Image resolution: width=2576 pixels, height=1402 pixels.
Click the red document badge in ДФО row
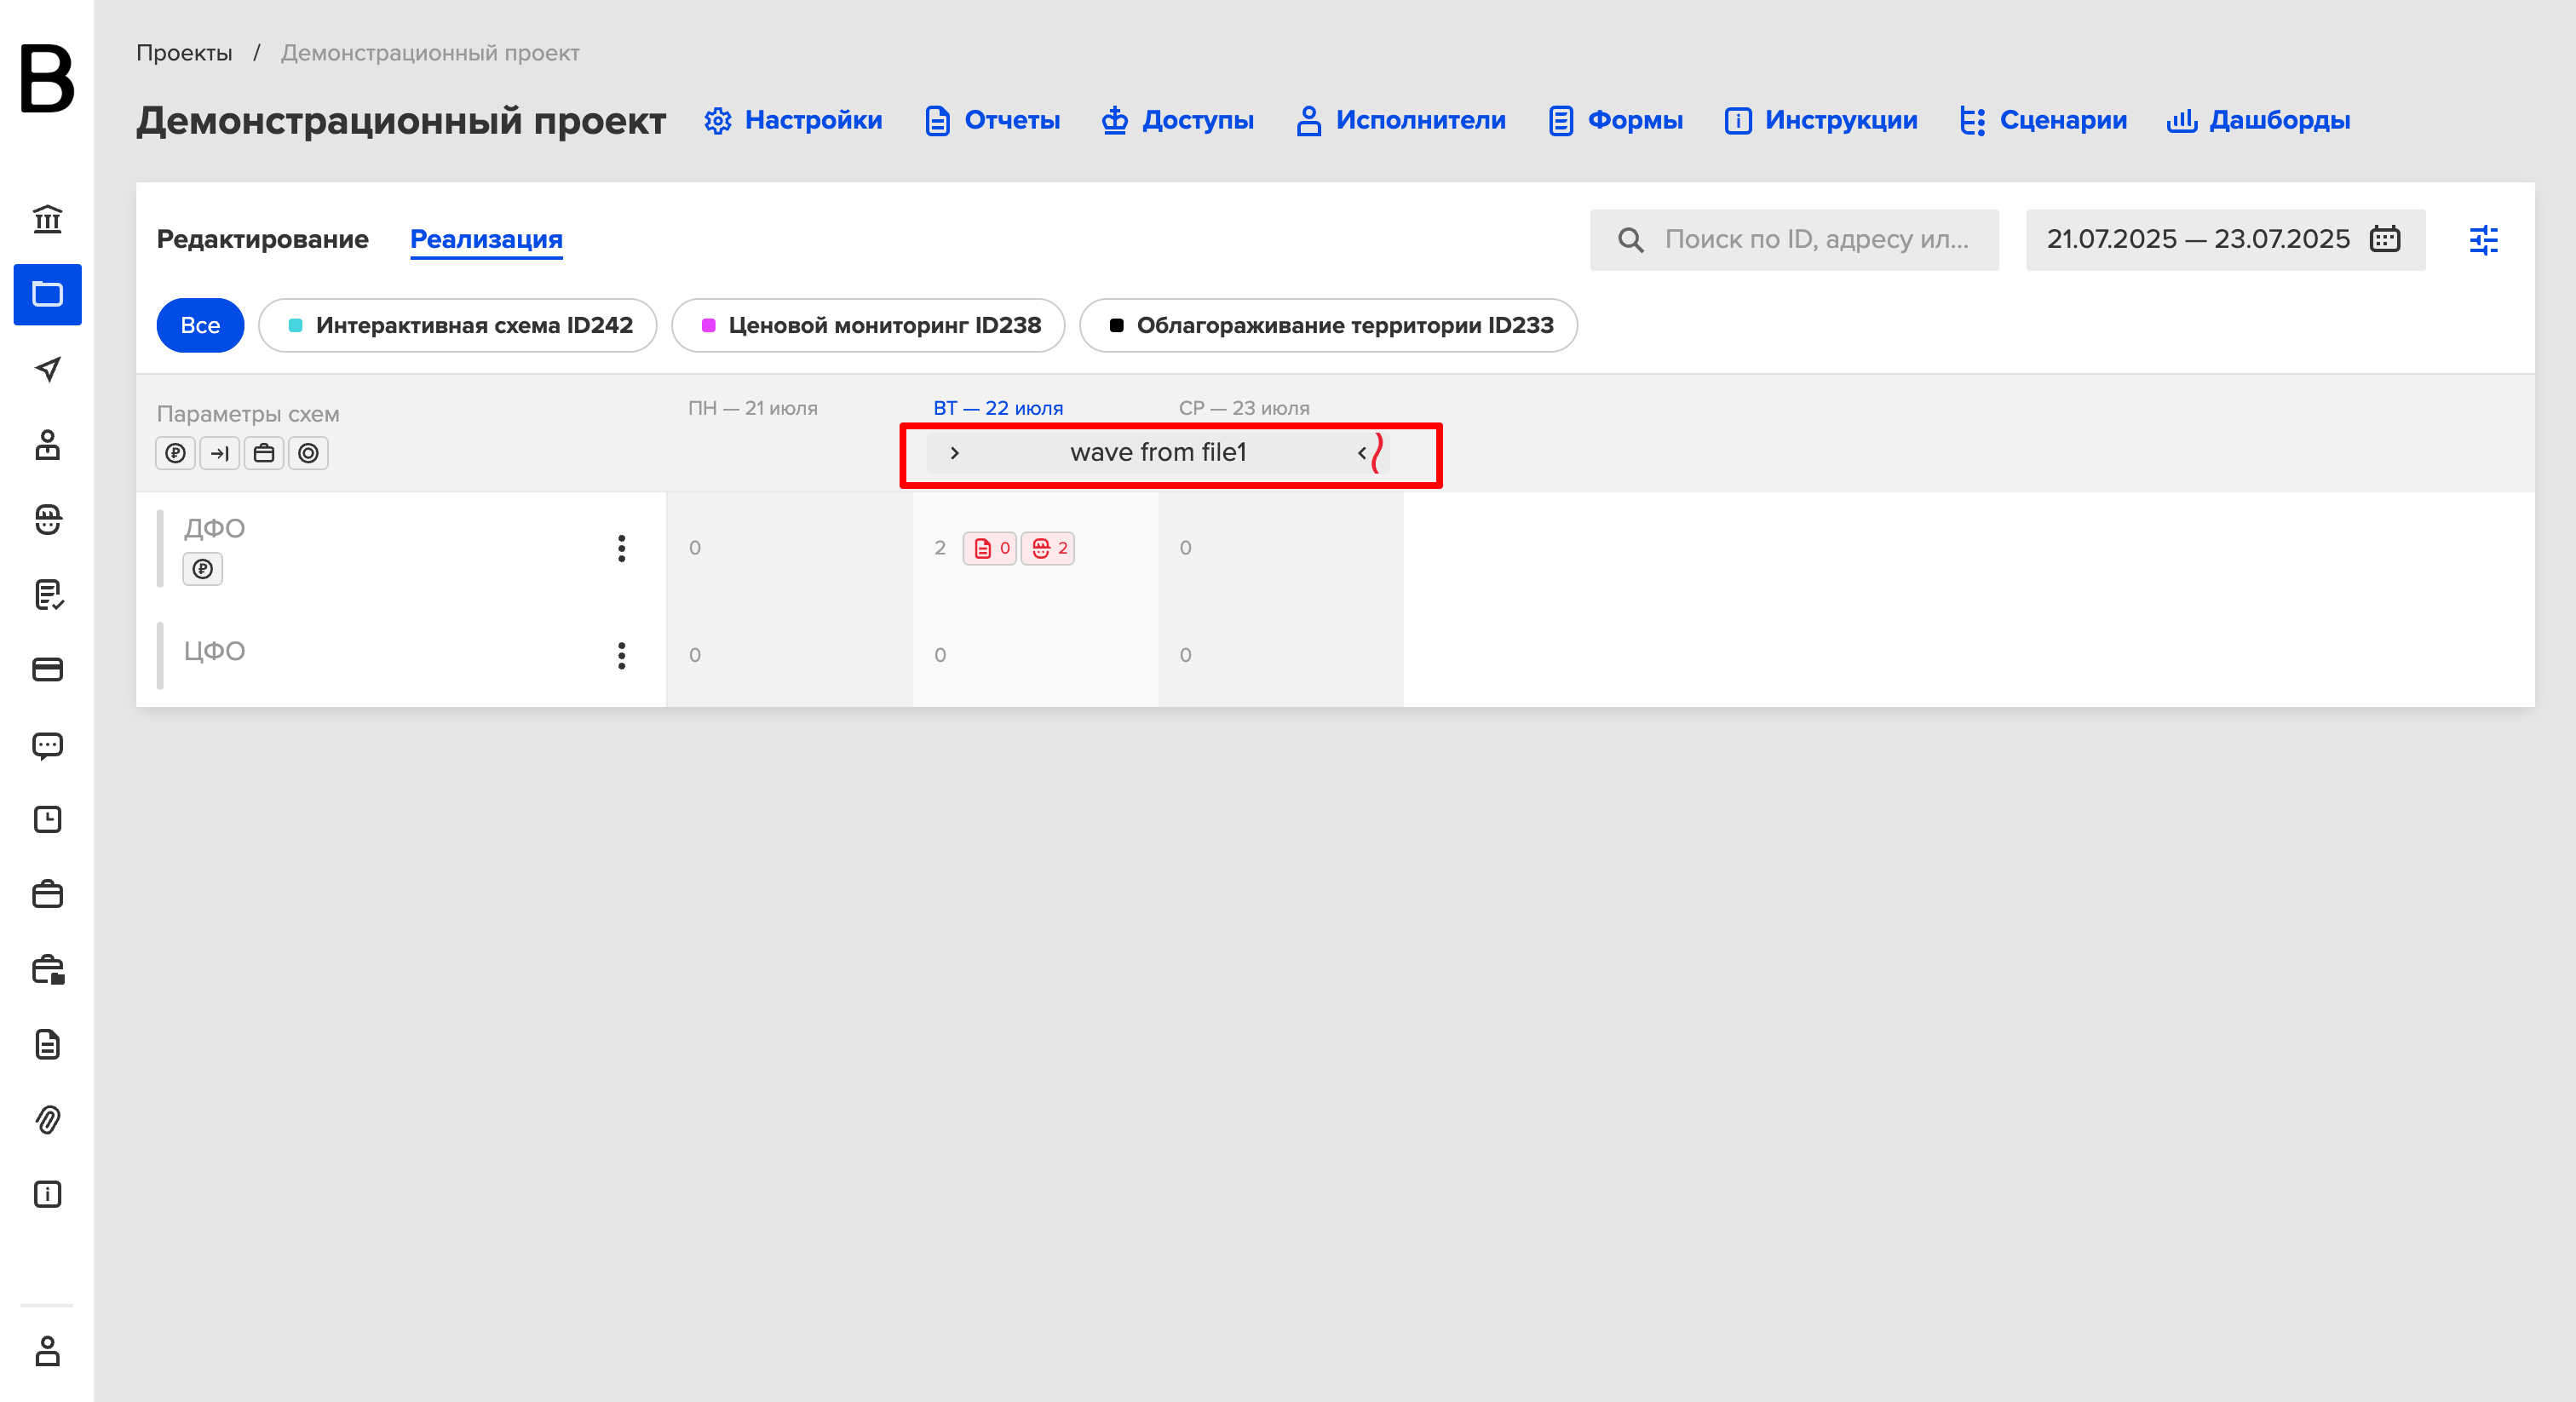point(990,548)
